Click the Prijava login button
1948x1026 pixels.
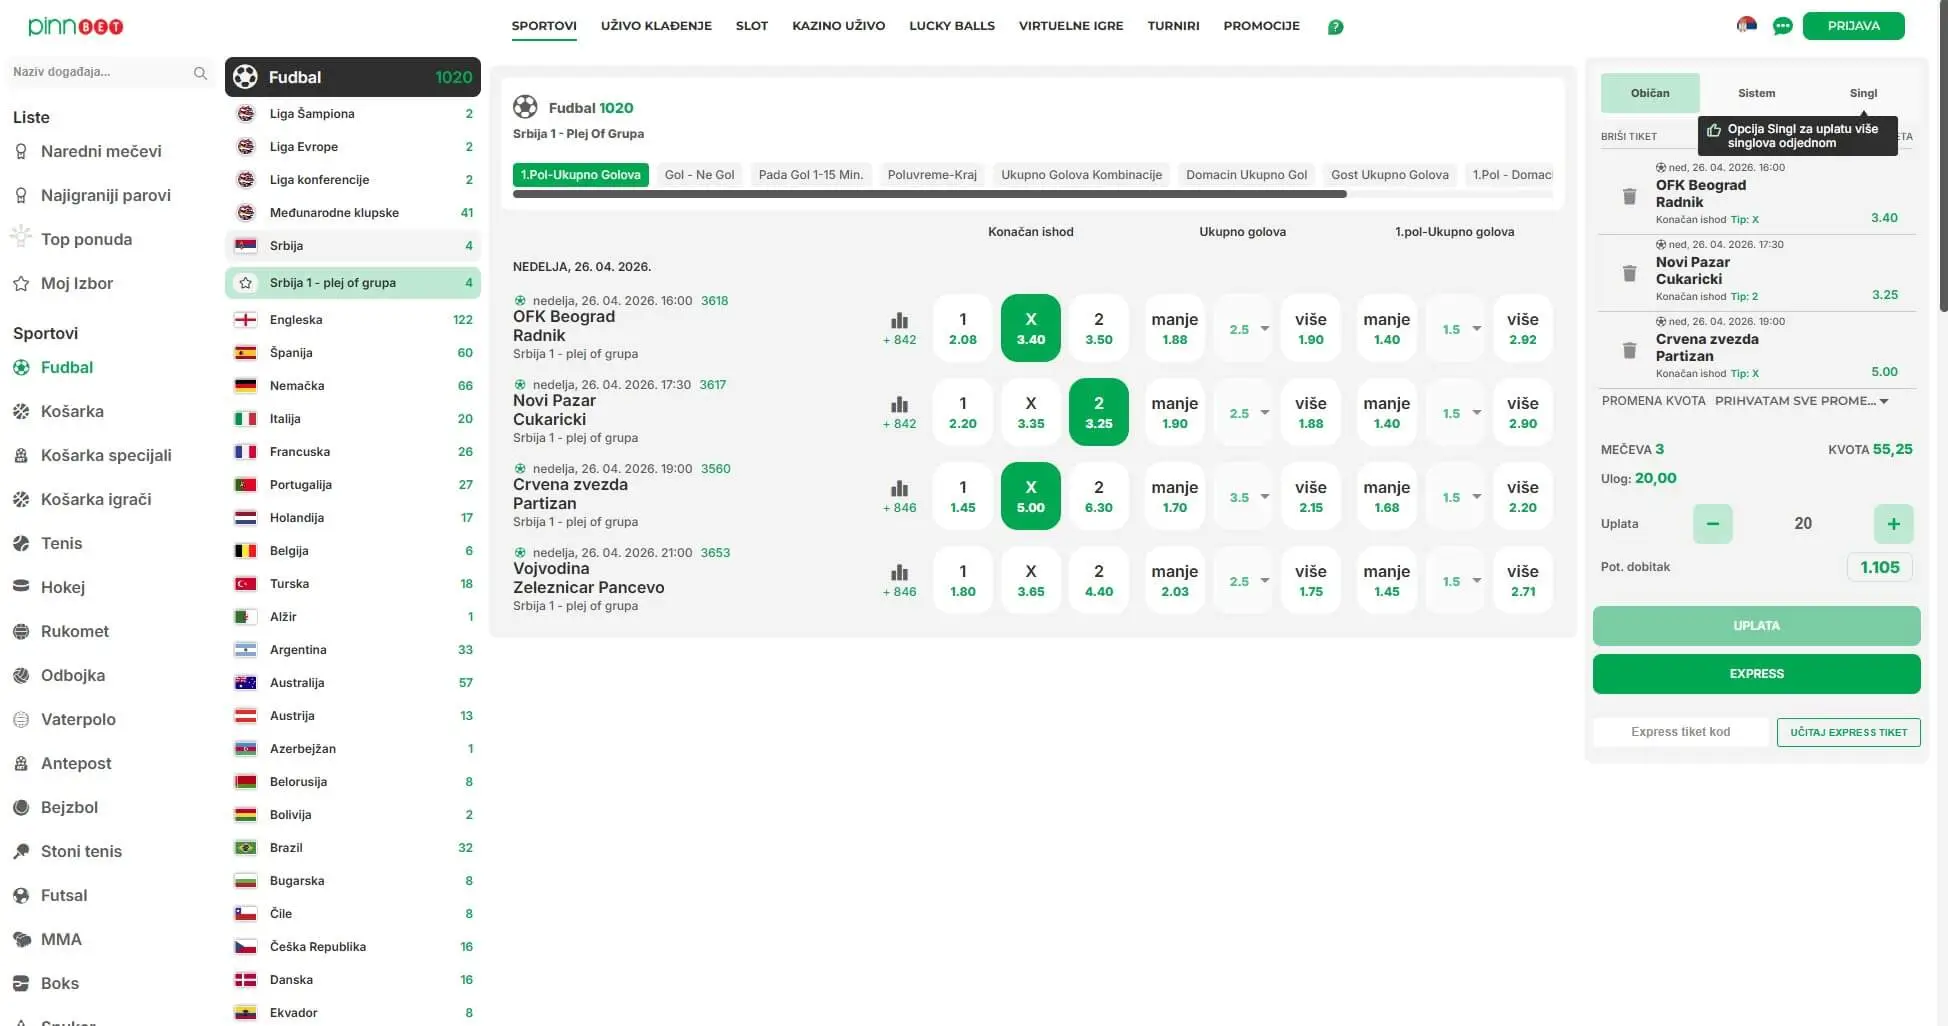(x=1853, y=26)
